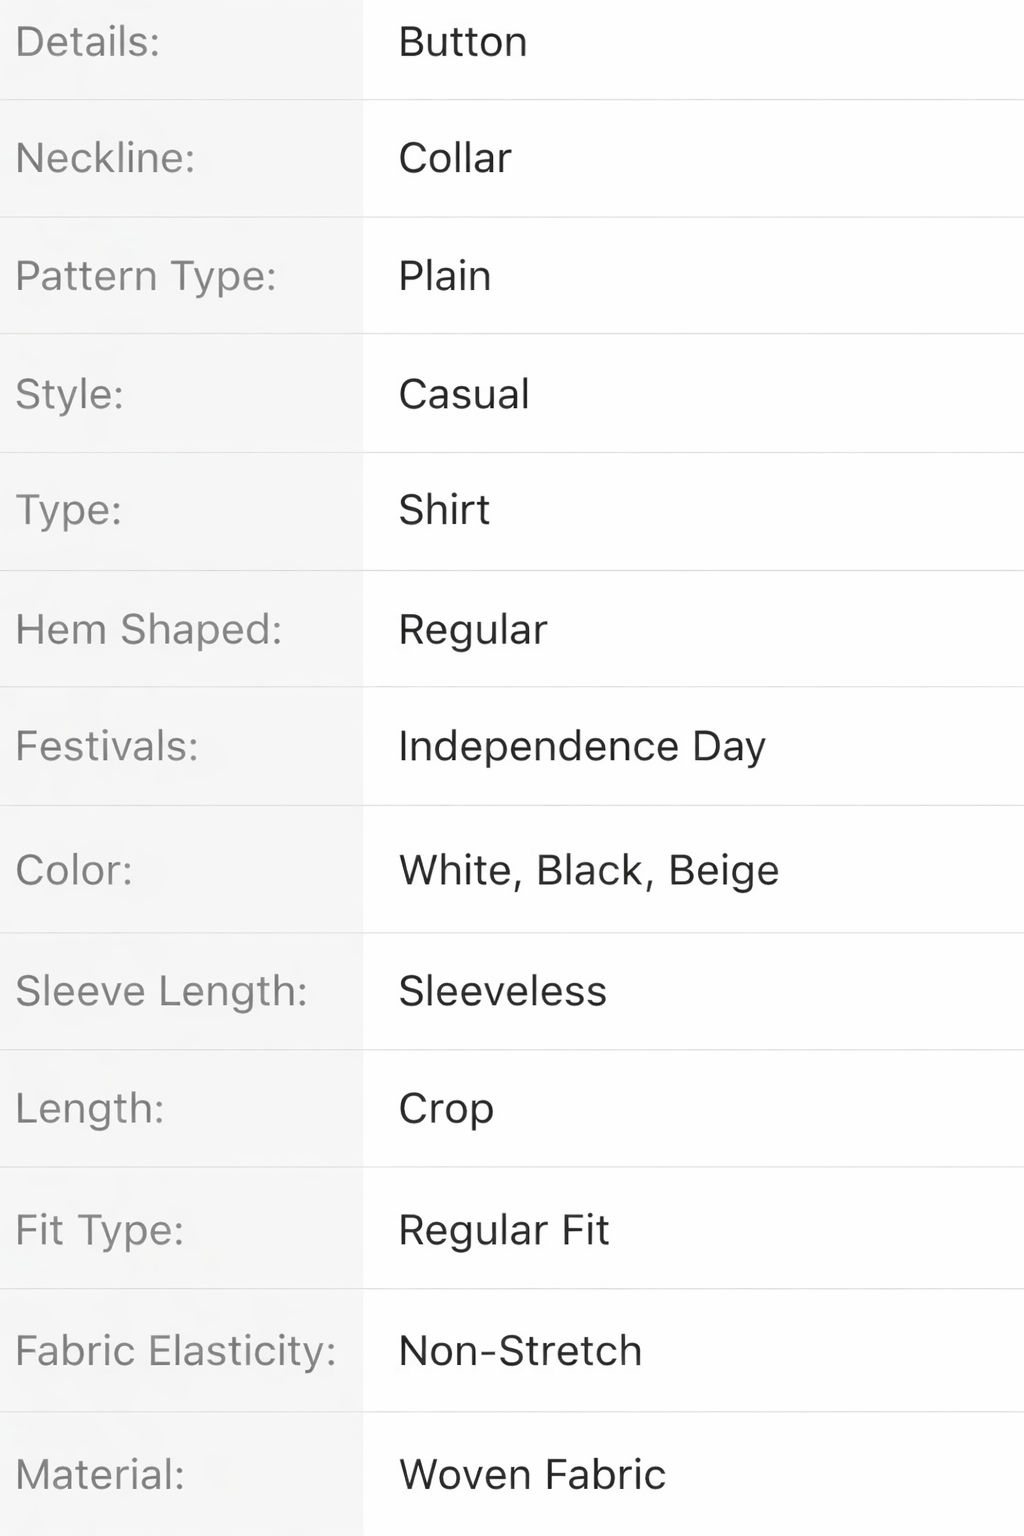Tap the "Regular Fit" value
This screenshot has height=1536, width=1024.
(x=504, y=1230)
